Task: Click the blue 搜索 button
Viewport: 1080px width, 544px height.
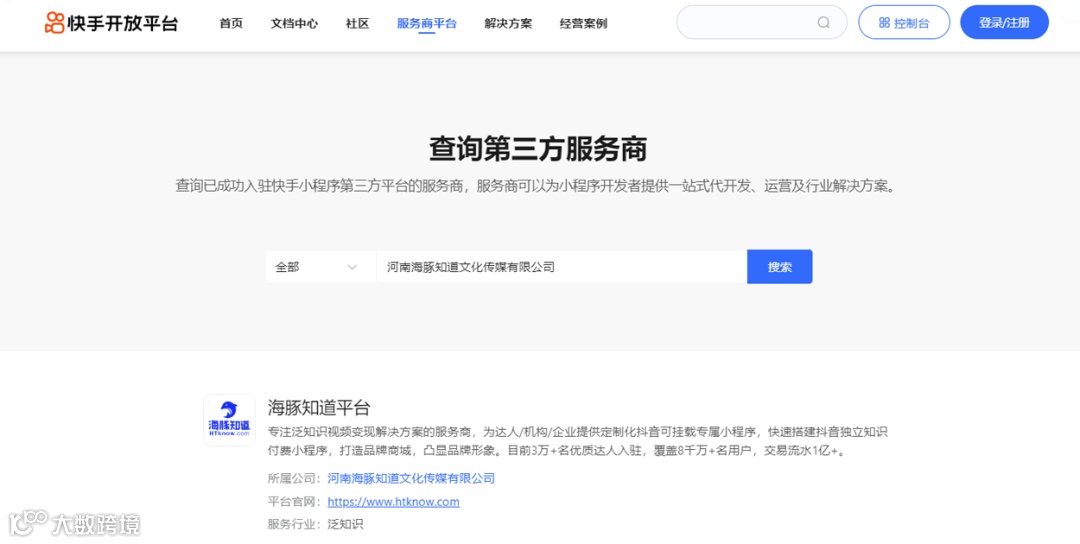Action: [x=780, y=267]
